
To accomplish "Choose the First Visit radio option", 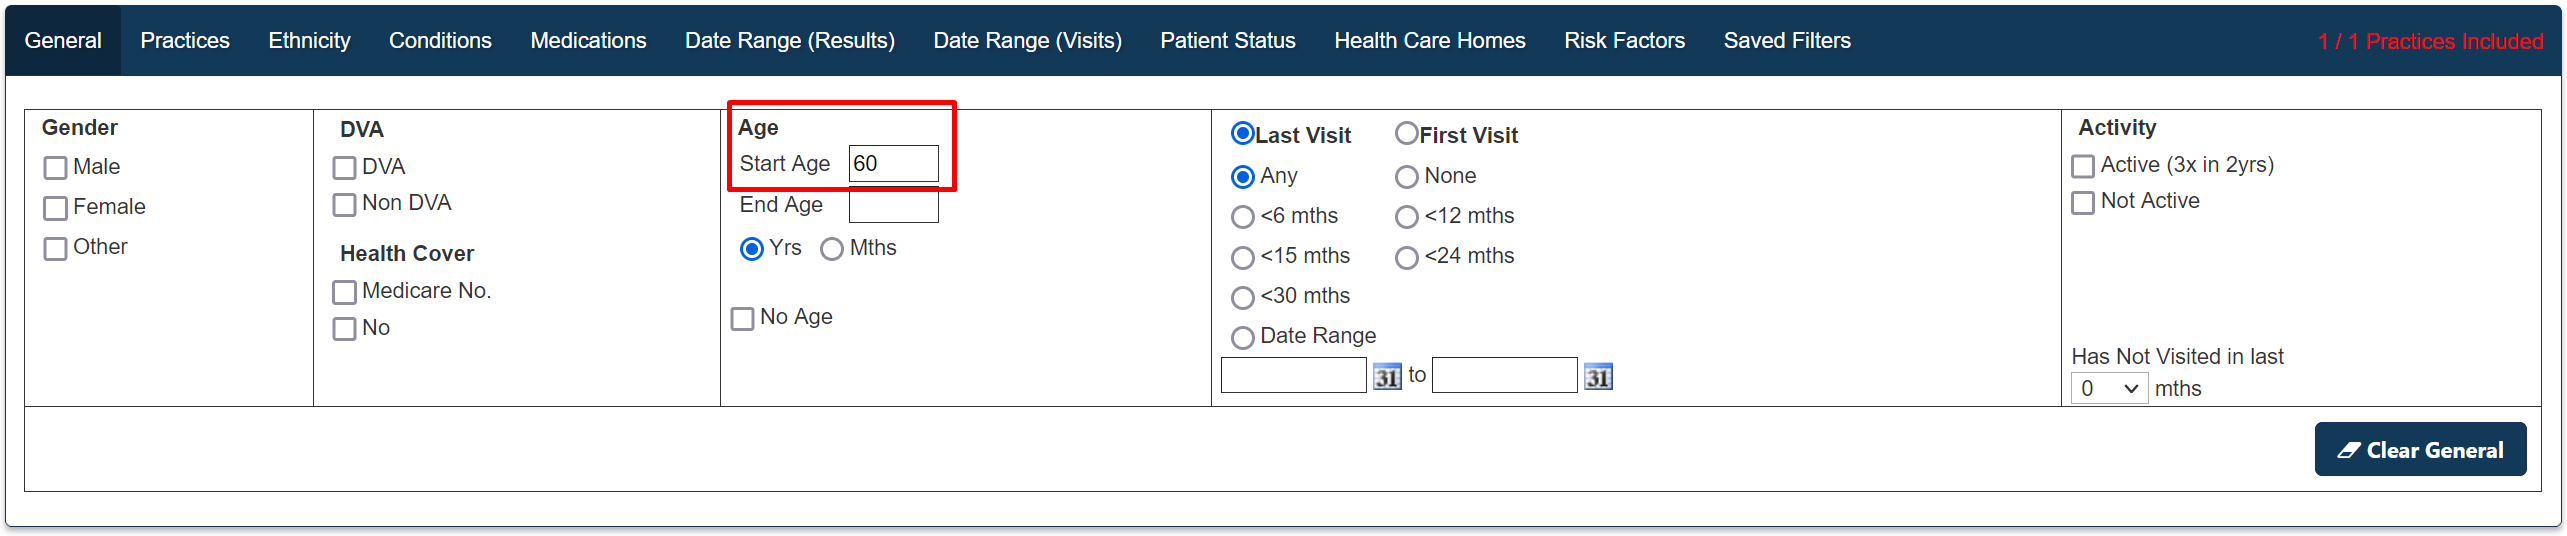I will (x=1407, y=134).
